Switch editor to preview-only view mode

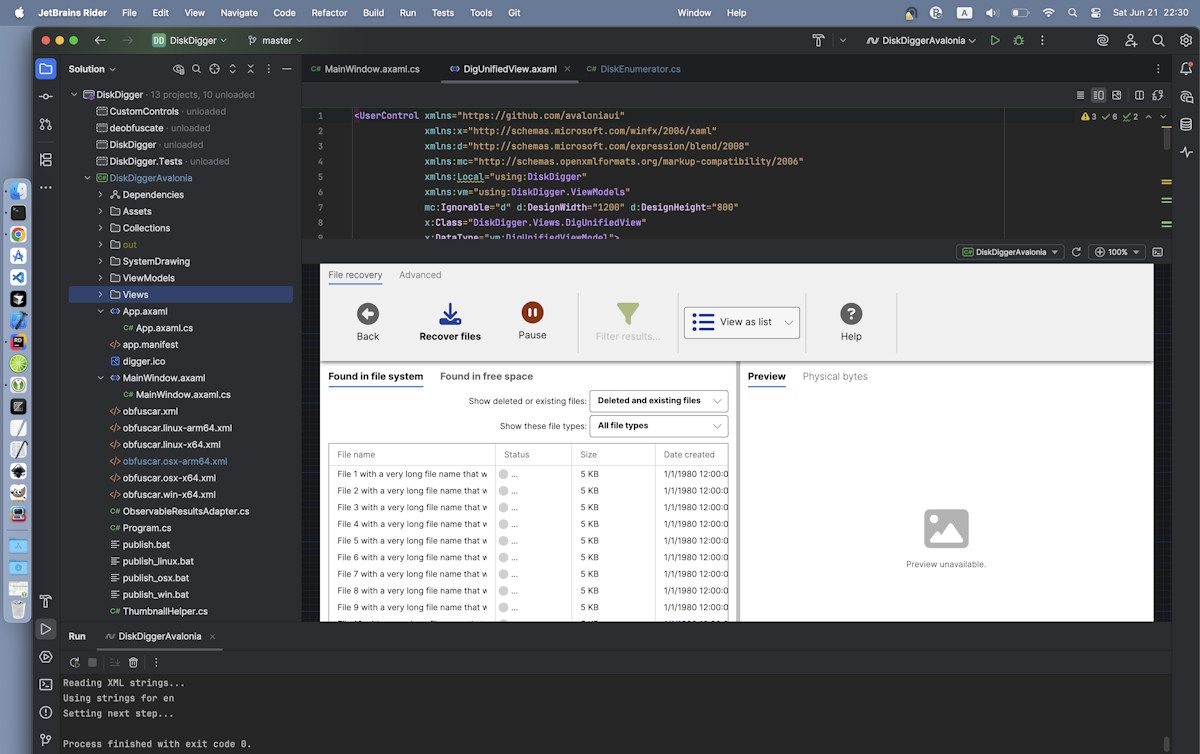point(1117,95)
